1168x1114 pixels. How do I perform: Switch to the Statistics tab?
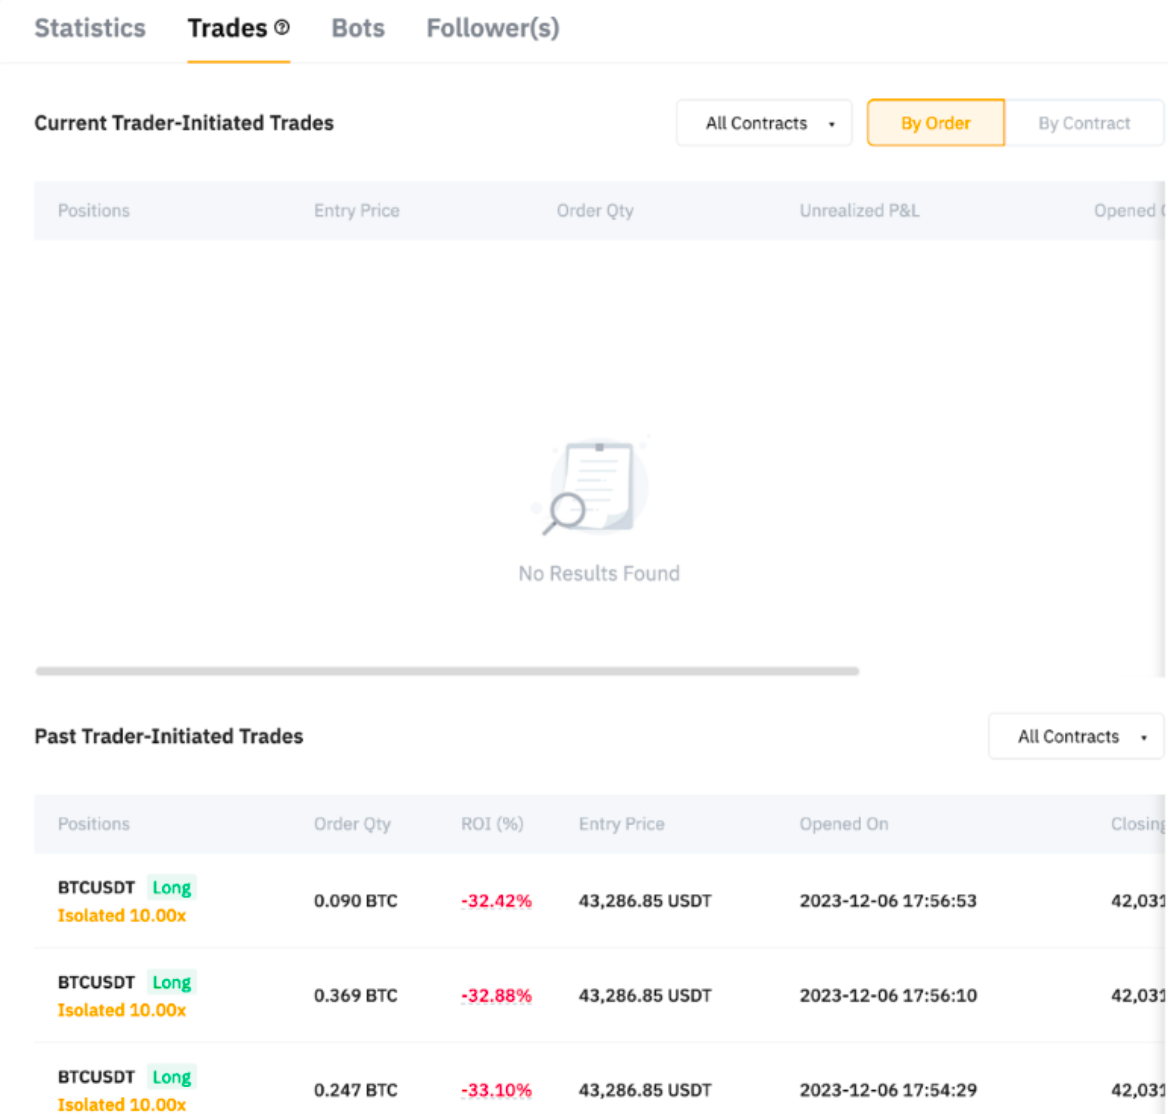tap(90, 28)
